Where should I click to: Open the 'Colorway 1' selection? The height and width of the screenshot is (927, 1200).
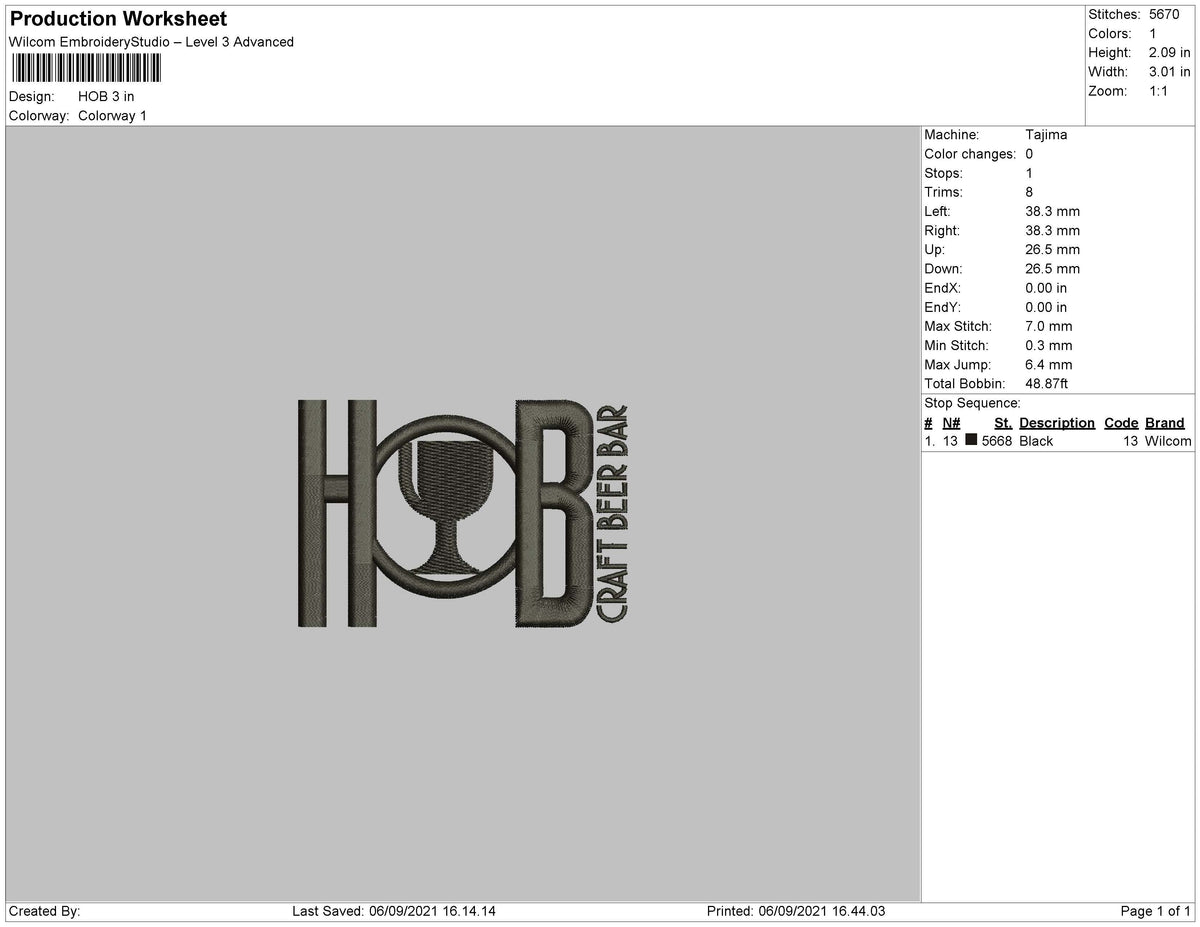(x=113, y=115)
